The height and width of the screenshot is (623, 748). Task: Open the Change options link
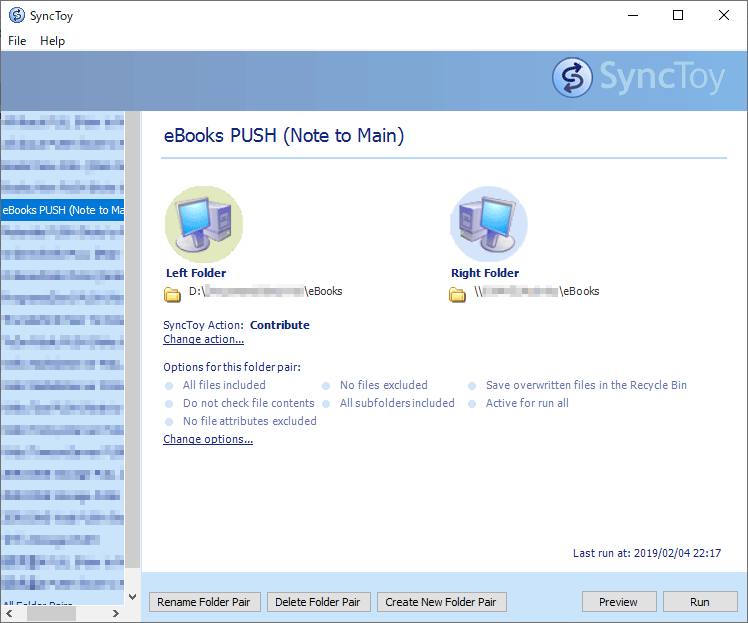coord(208,439)
